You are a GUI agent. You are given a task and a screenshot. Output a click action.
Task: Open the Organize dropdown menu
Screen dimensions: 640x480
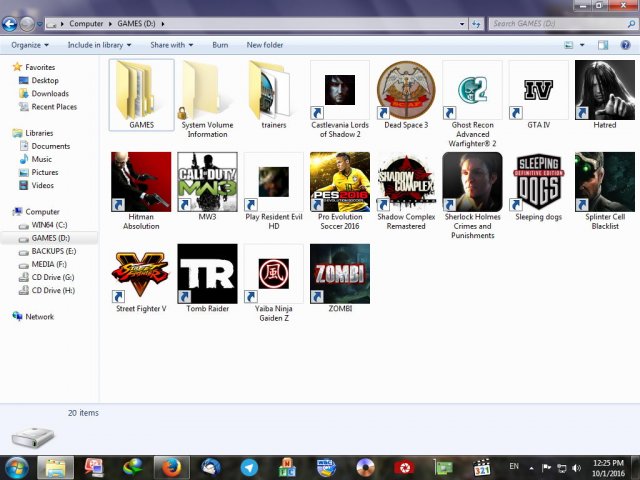tap(30, 45)
